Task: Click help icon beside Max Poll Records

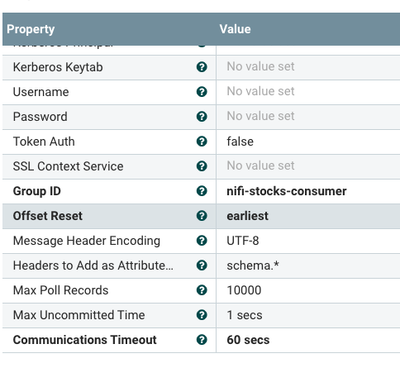Action: pyautogui.click(x=202, y=290)
